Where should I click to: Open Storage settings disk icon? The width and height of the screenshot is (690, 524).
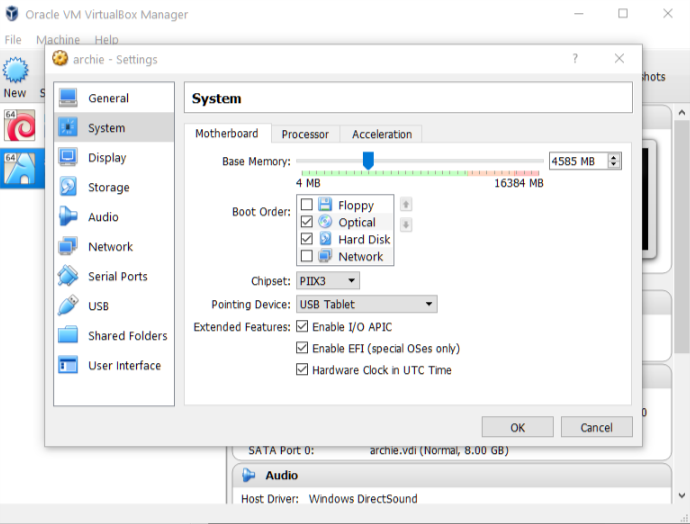(x=68, y=187)
